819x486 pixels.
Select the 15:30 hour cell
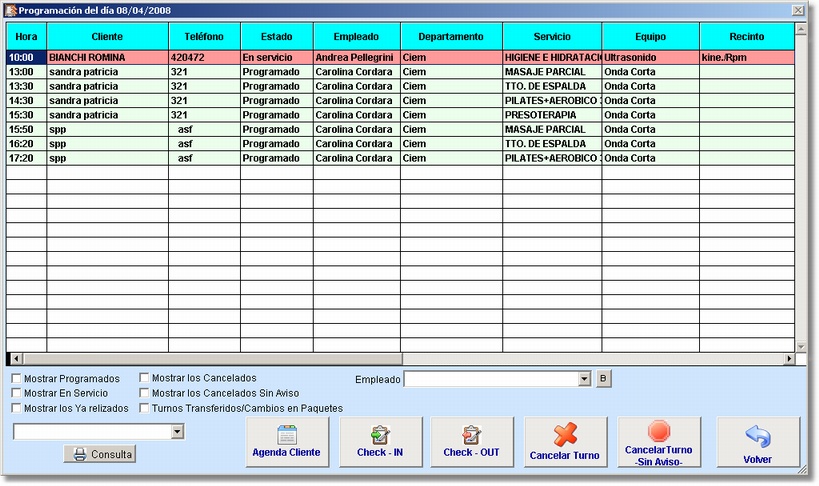26,115
